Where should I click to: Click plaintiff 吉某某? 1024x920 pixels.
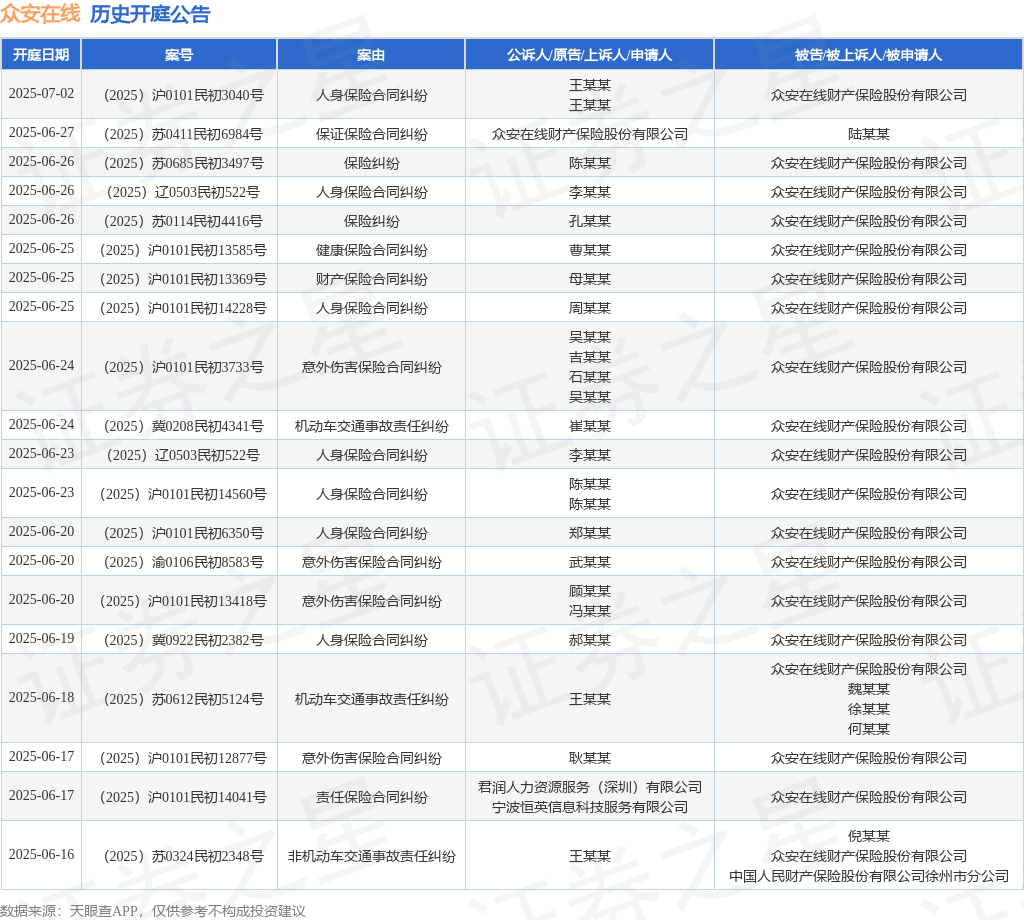pos(590,357)
